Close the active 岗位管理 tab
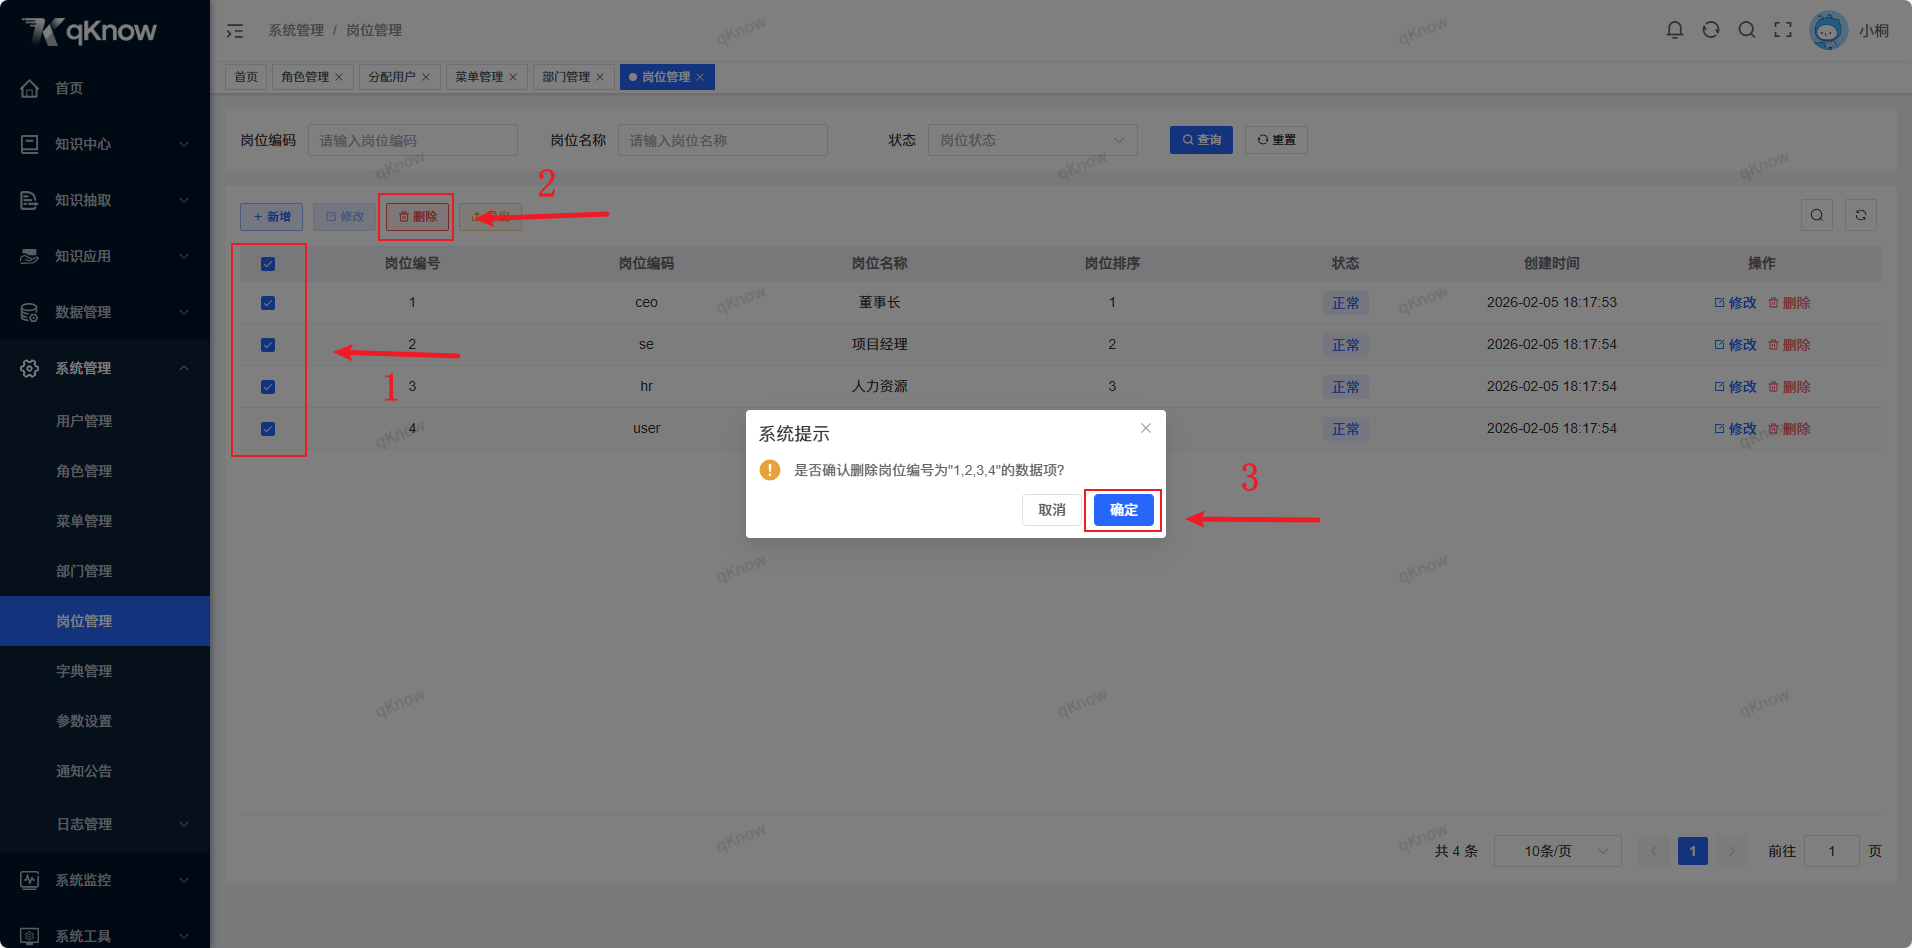The width and height of the screenshot is (1912, 948). tap(700, 77)
